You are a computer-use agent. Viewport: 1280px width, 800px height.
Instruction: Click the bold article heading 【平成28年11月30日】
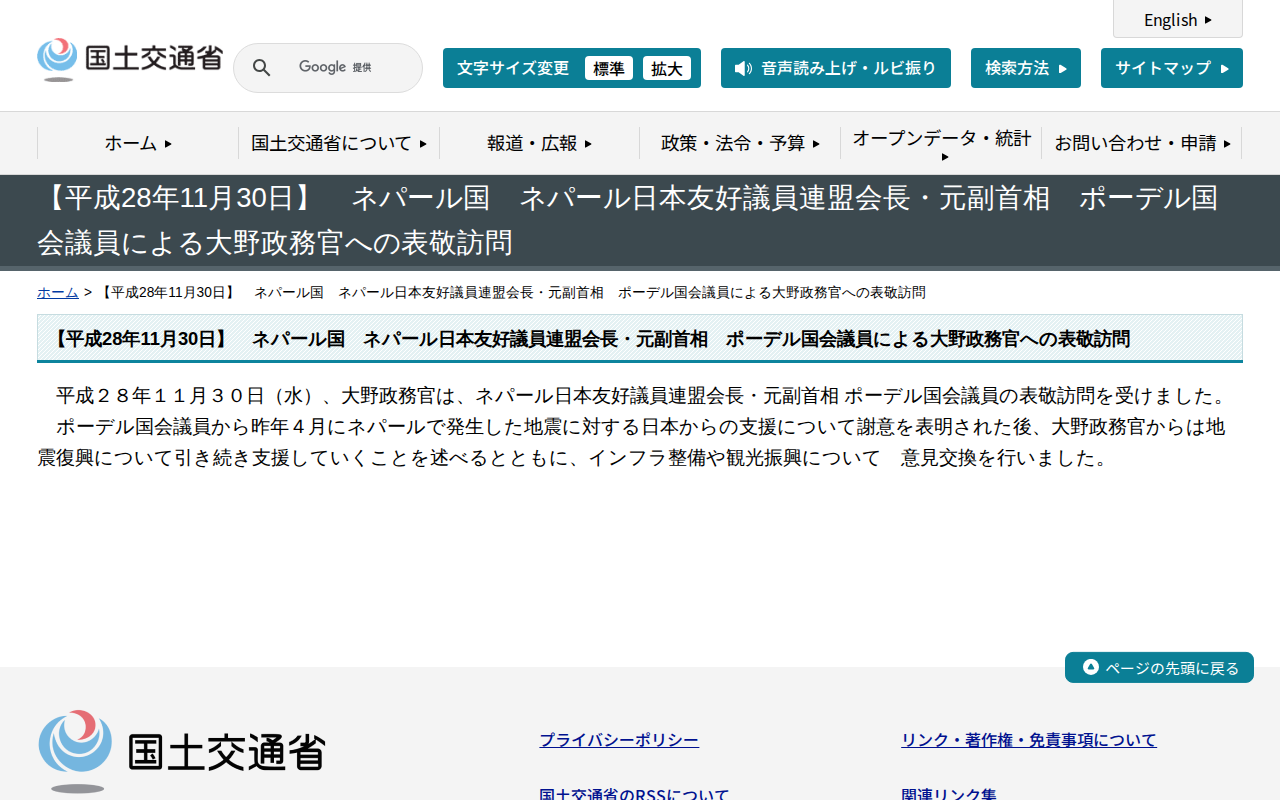(x=590, y=339)
